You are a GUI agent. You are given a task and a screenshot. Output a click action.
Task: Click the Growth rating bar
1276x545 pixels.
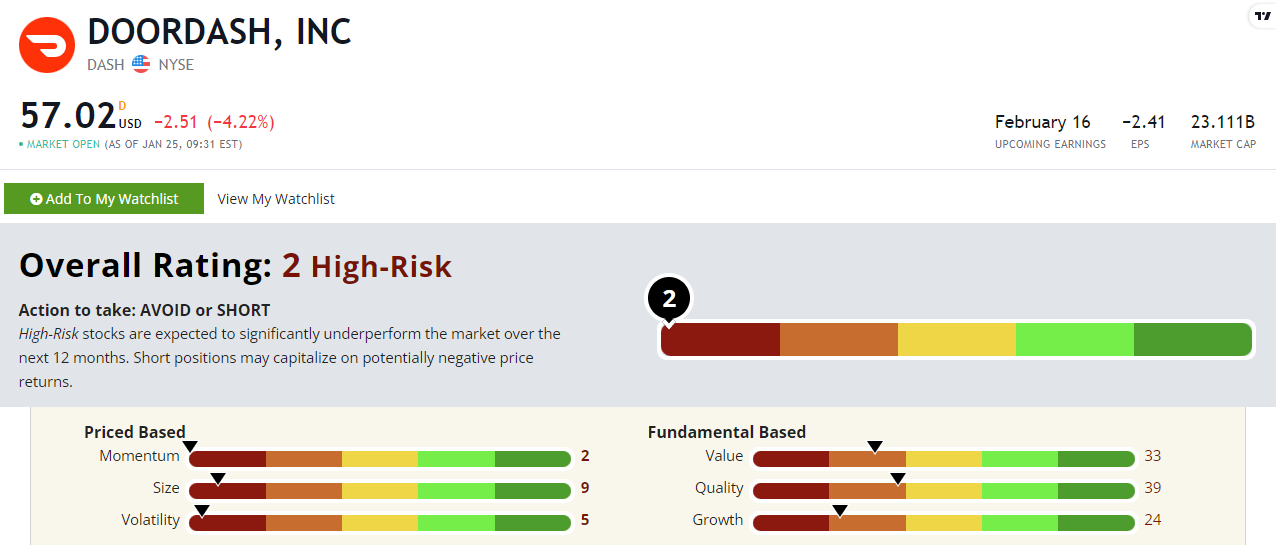point(943,523)
